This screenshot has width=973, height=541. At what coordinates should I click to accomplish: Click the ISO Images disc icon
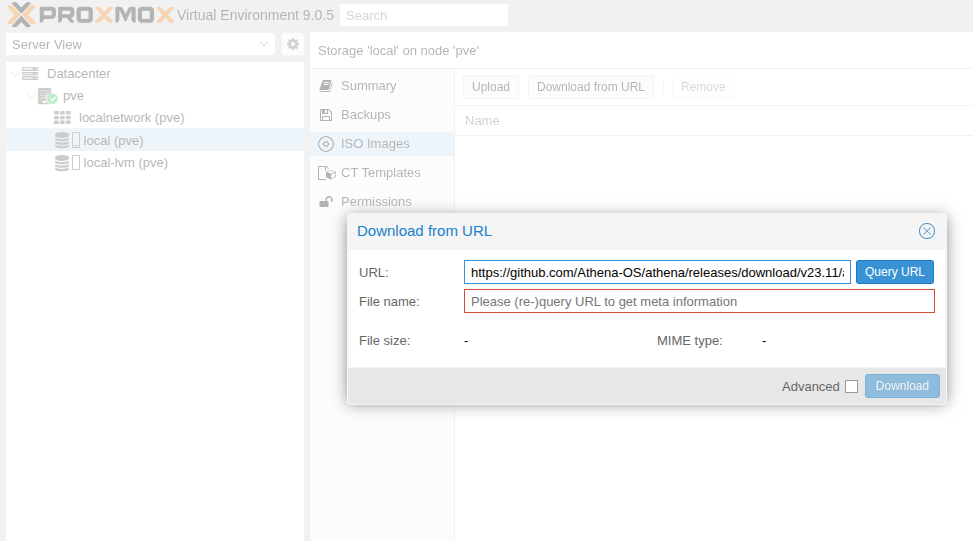click(326, 144)
